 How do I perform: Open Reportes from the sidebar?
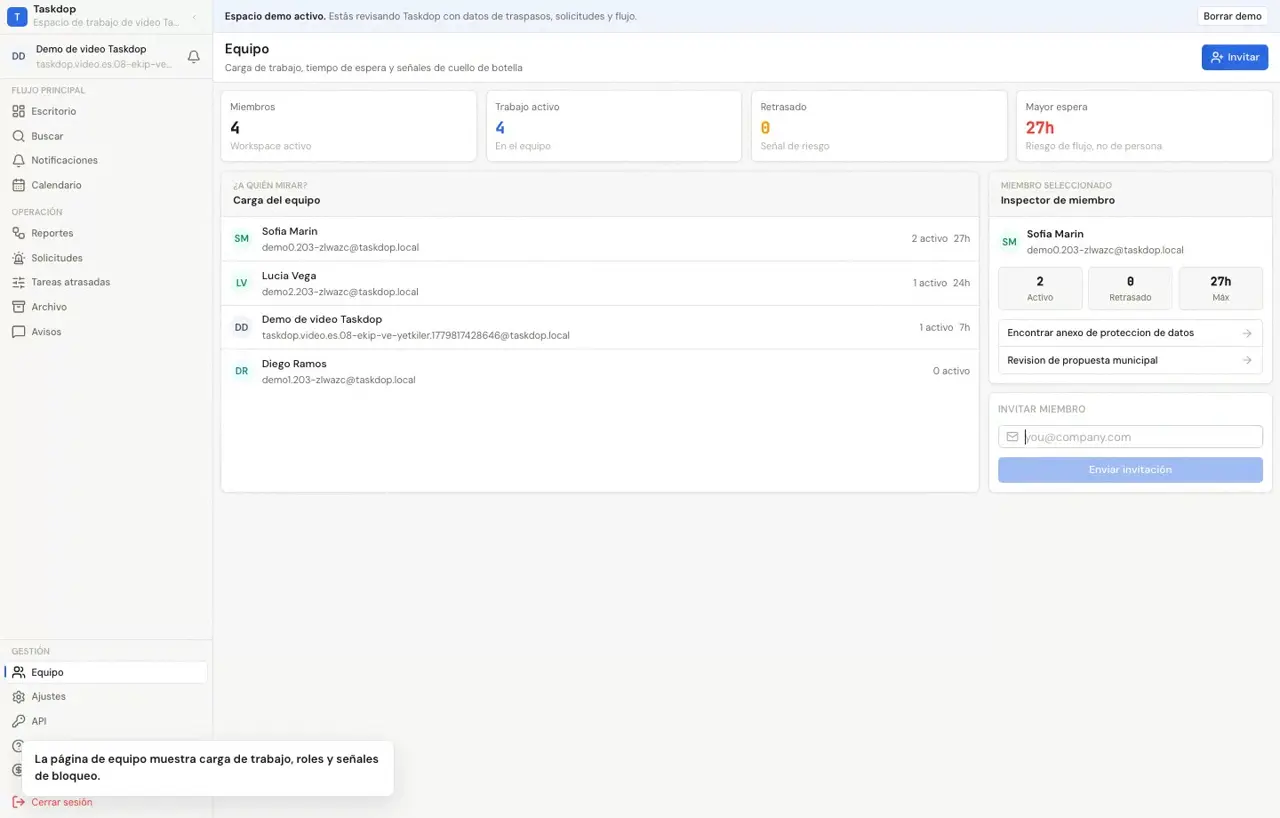pyautogui.click(x=106, y=233)
